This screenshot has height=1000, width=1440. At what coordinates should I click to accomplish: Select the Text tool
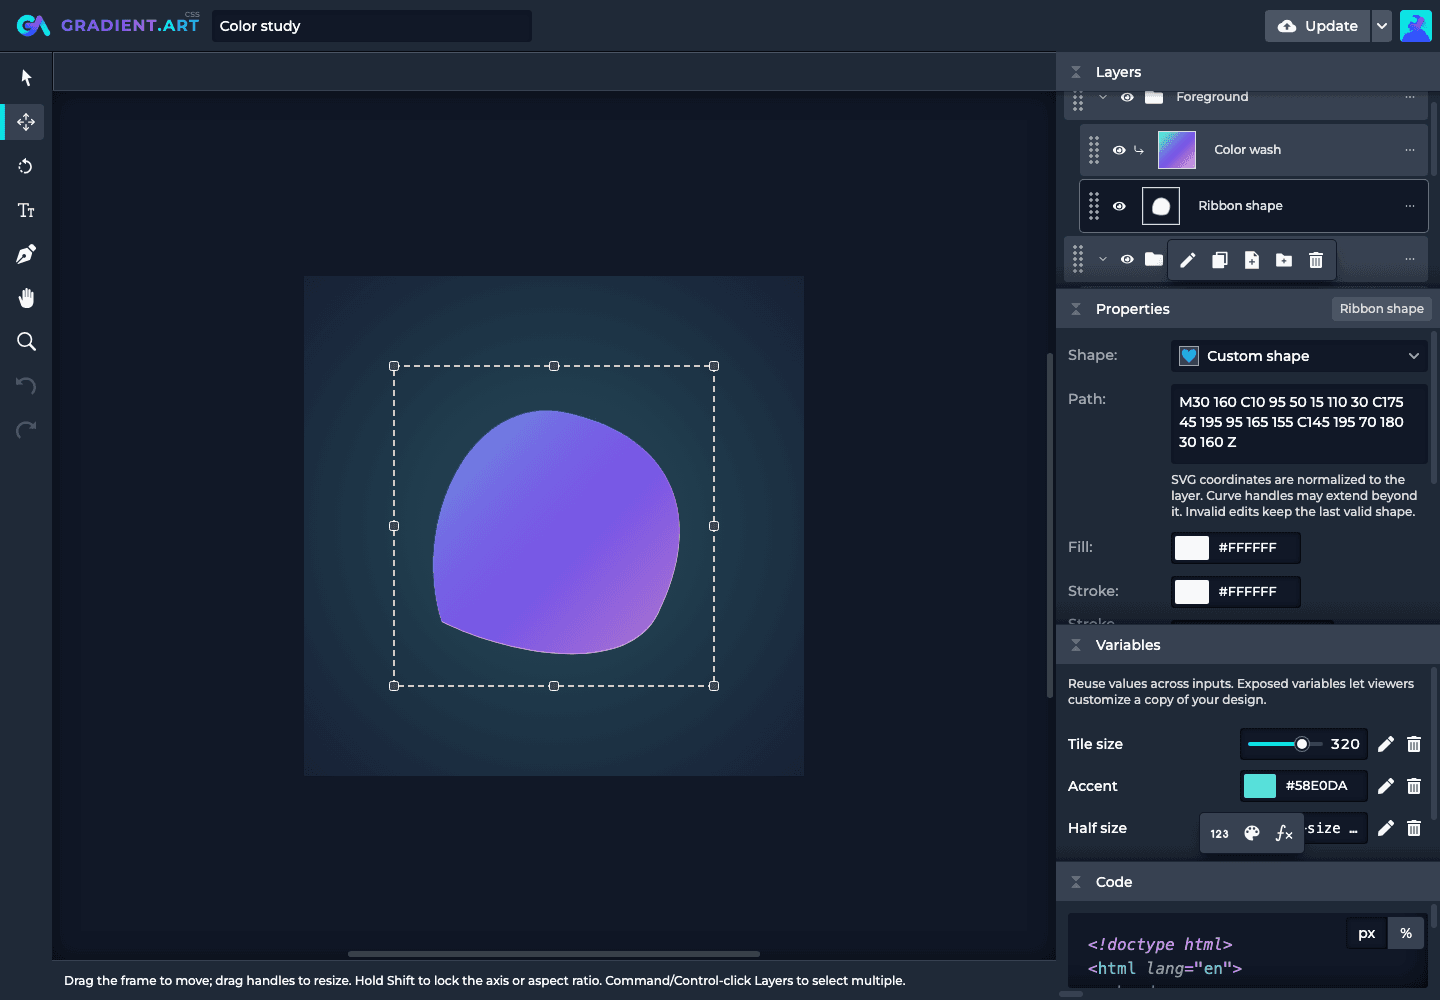(26, 210)
